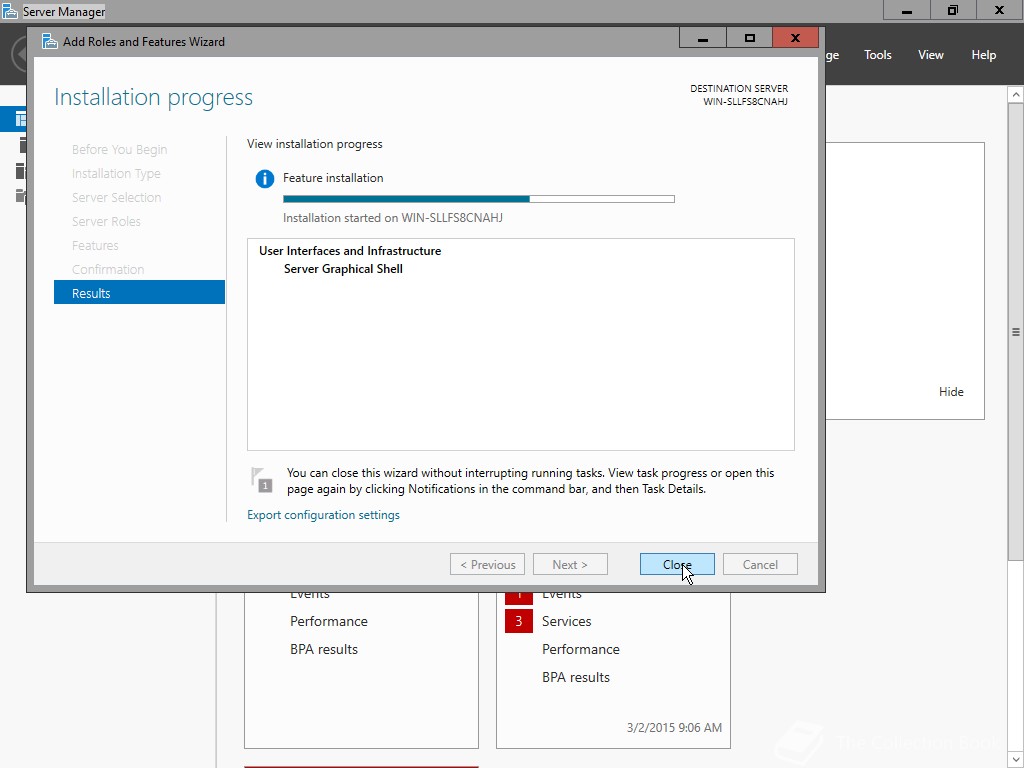Click the disabled Next button
Screen dimensions: 1024x768
coord(570,564)
